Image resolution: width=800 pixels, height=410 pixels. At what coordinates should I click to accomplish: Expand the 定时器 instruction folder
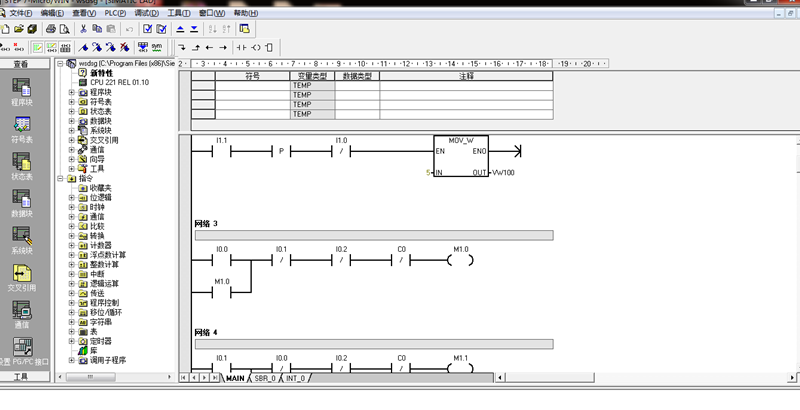tap(71, 341)
